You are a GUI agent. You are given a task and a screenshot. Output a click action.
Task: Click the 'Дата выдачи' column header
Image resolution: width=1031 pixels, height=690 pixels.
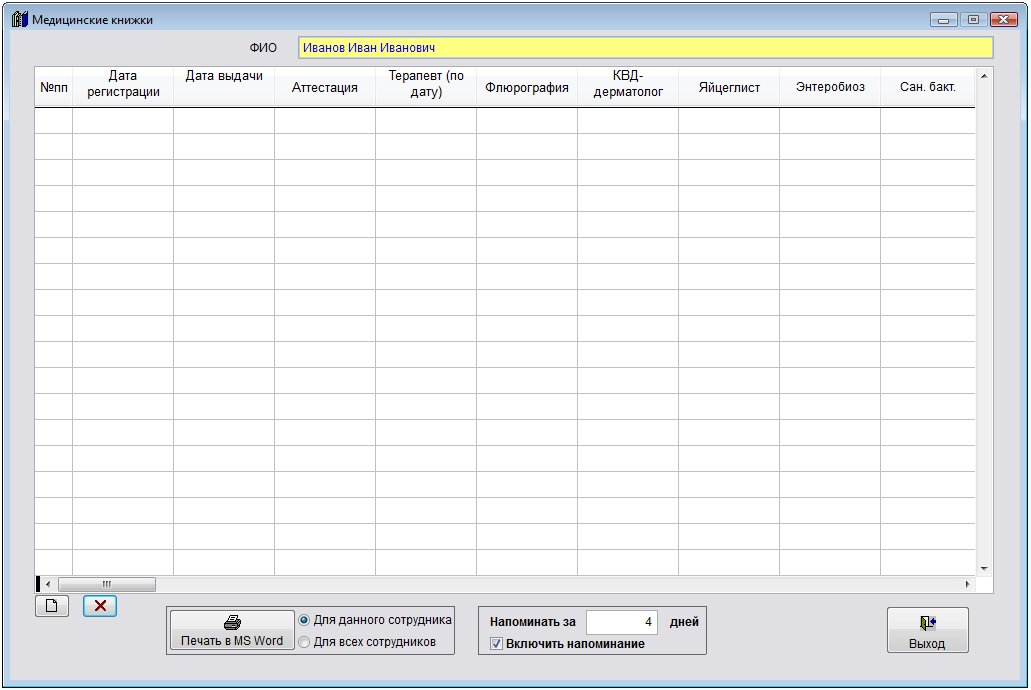click(x=224, y=87)
